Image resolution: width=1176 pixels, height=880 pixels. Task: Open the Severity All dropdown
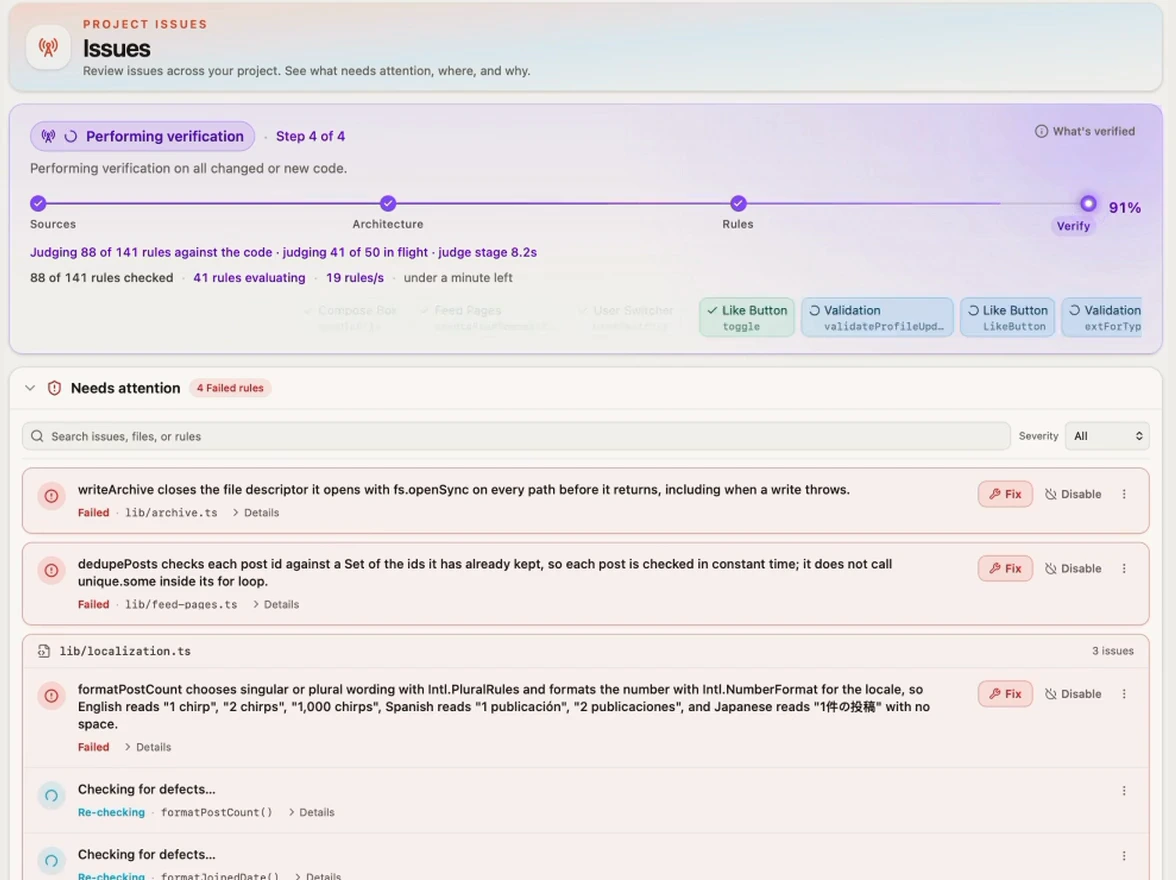pyautogui.click(x=1107, y=436)
